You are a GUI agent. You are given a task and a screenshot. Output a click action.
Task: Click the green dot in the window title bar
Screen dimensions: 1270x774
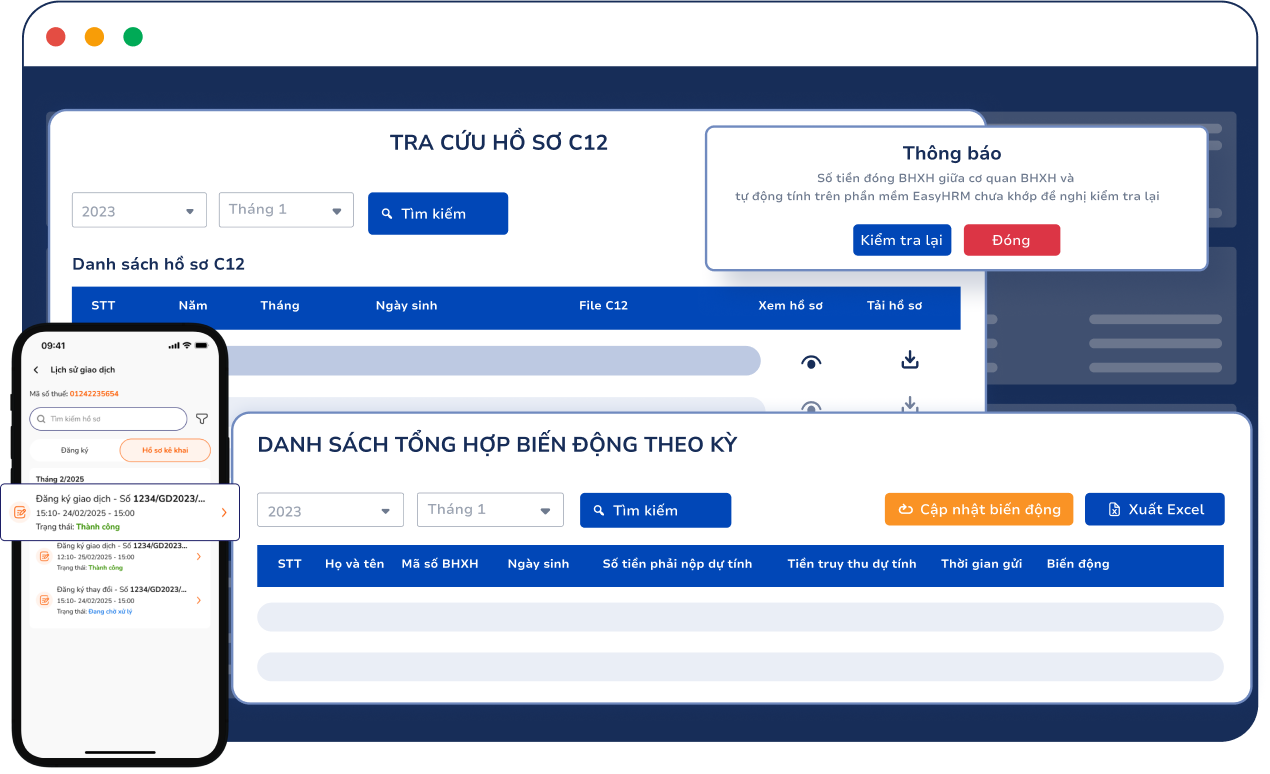coord(133,37)
